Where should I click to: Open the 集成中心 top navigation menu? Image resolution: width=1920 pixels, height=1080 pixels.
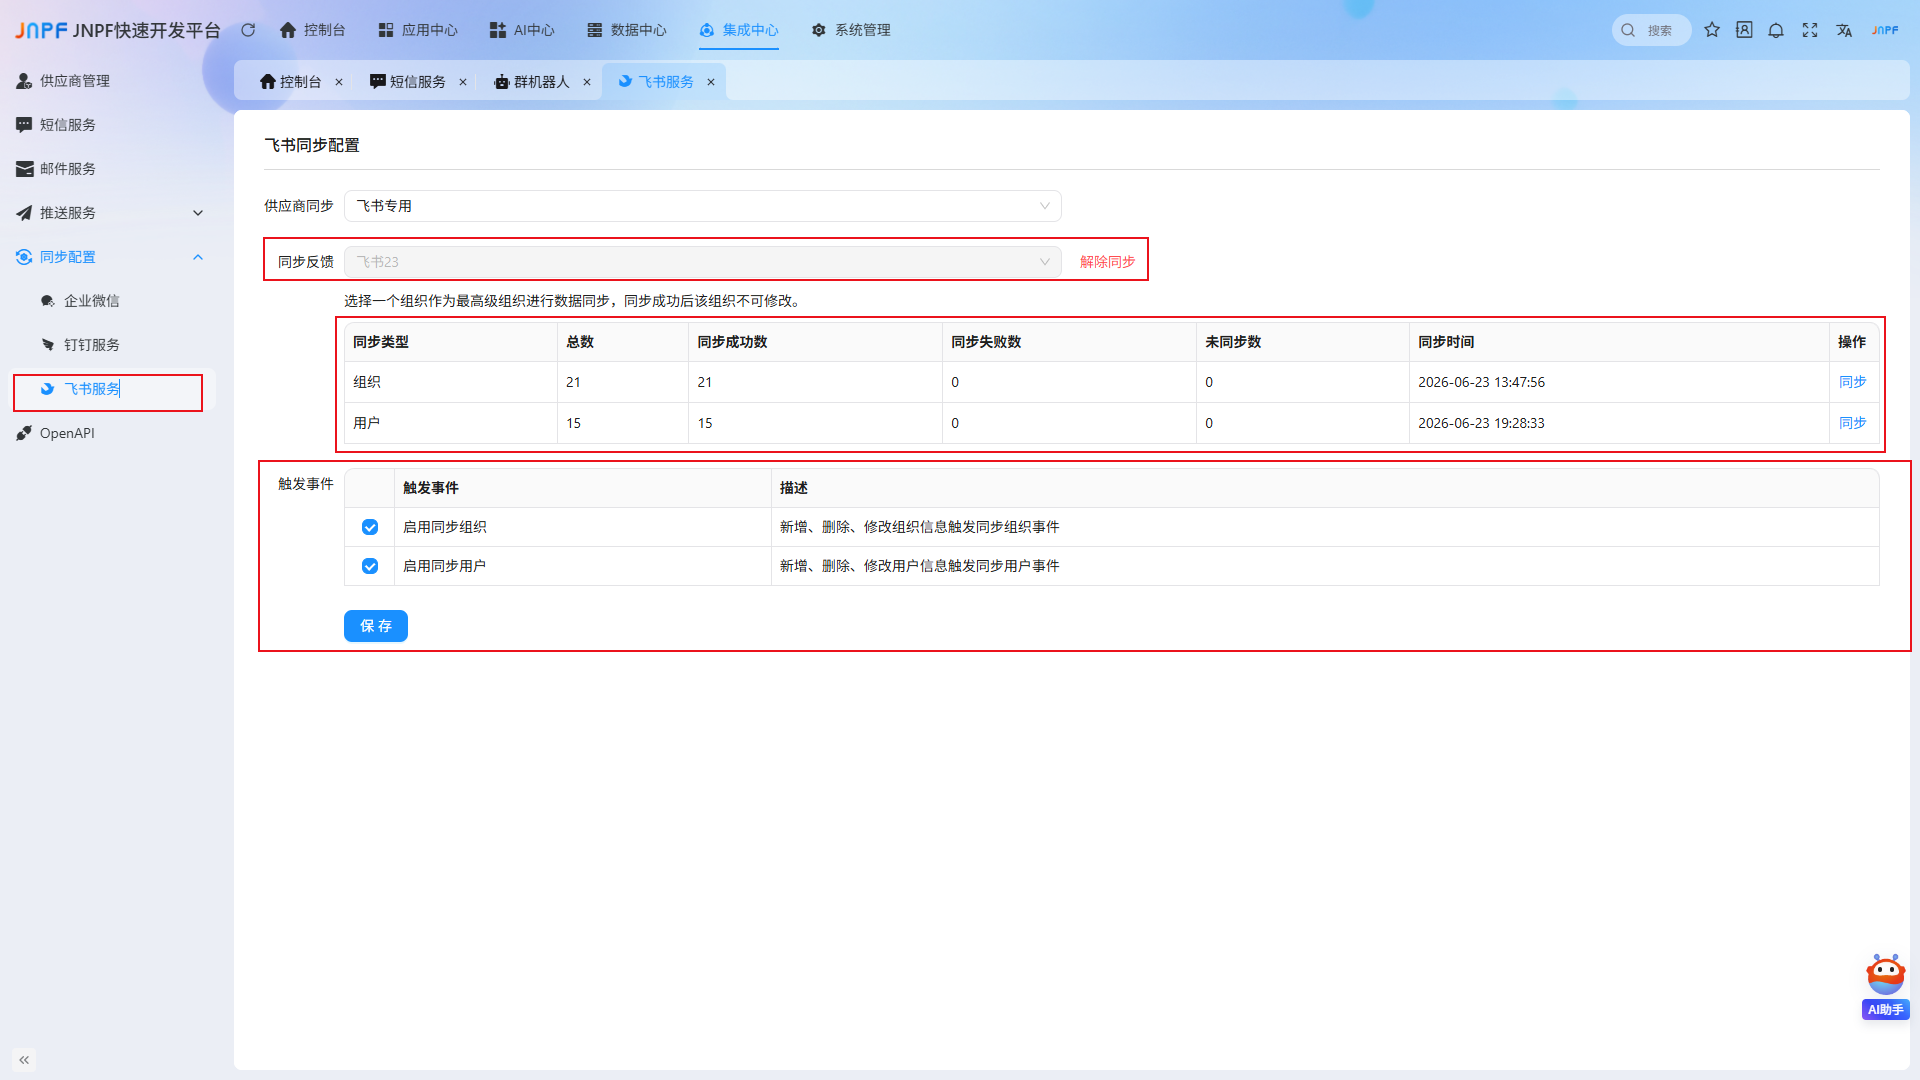click(x=739, y=30)
